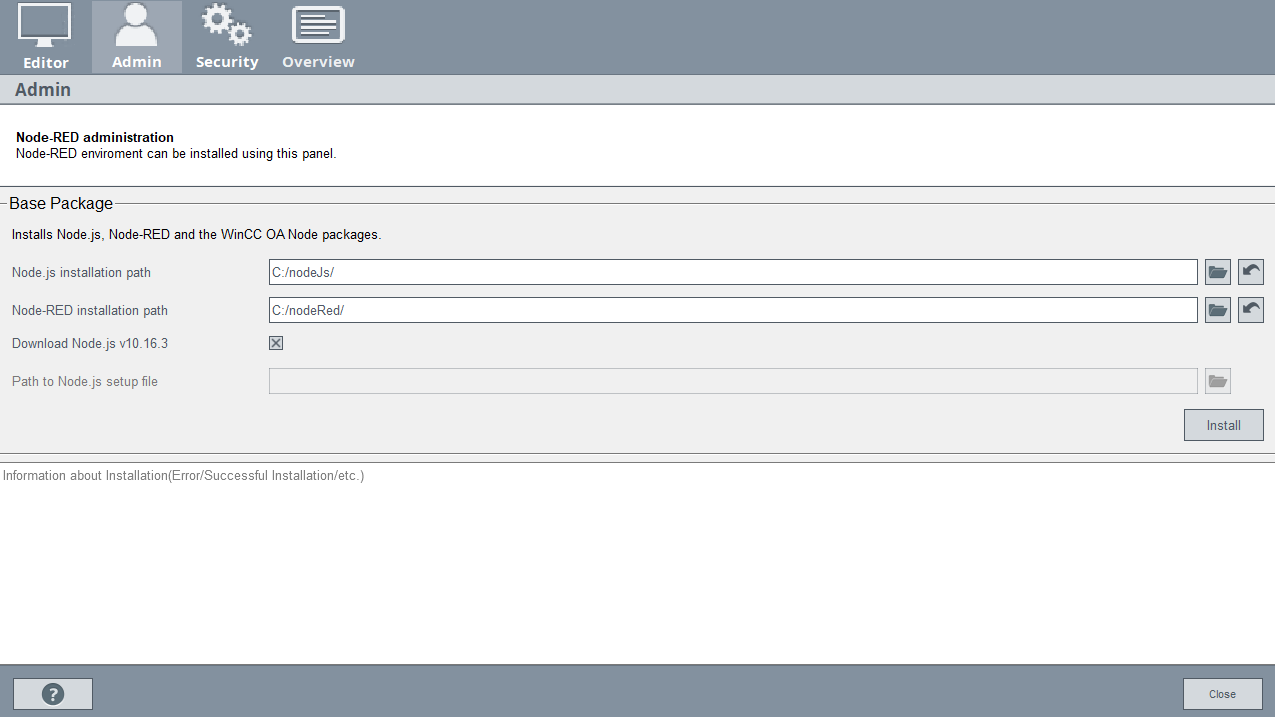
Task: Click the 'Download Node.js v10.16.3' label
Action: 90,343
